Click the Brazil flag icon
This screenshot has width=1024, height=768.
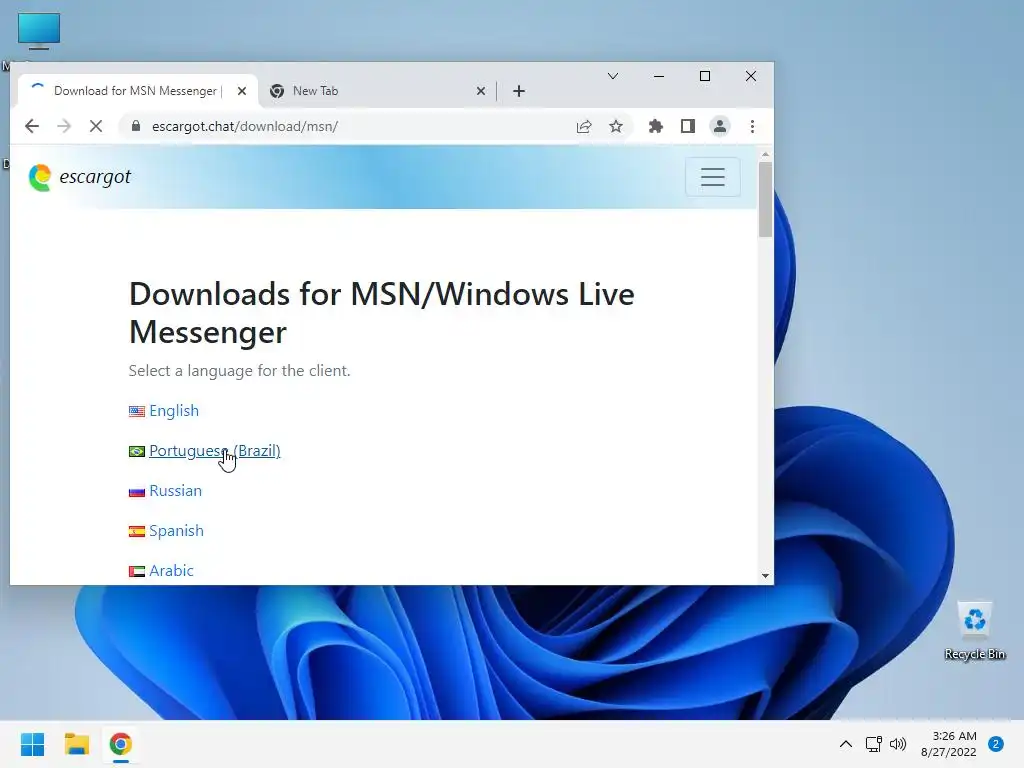point(136,451)
